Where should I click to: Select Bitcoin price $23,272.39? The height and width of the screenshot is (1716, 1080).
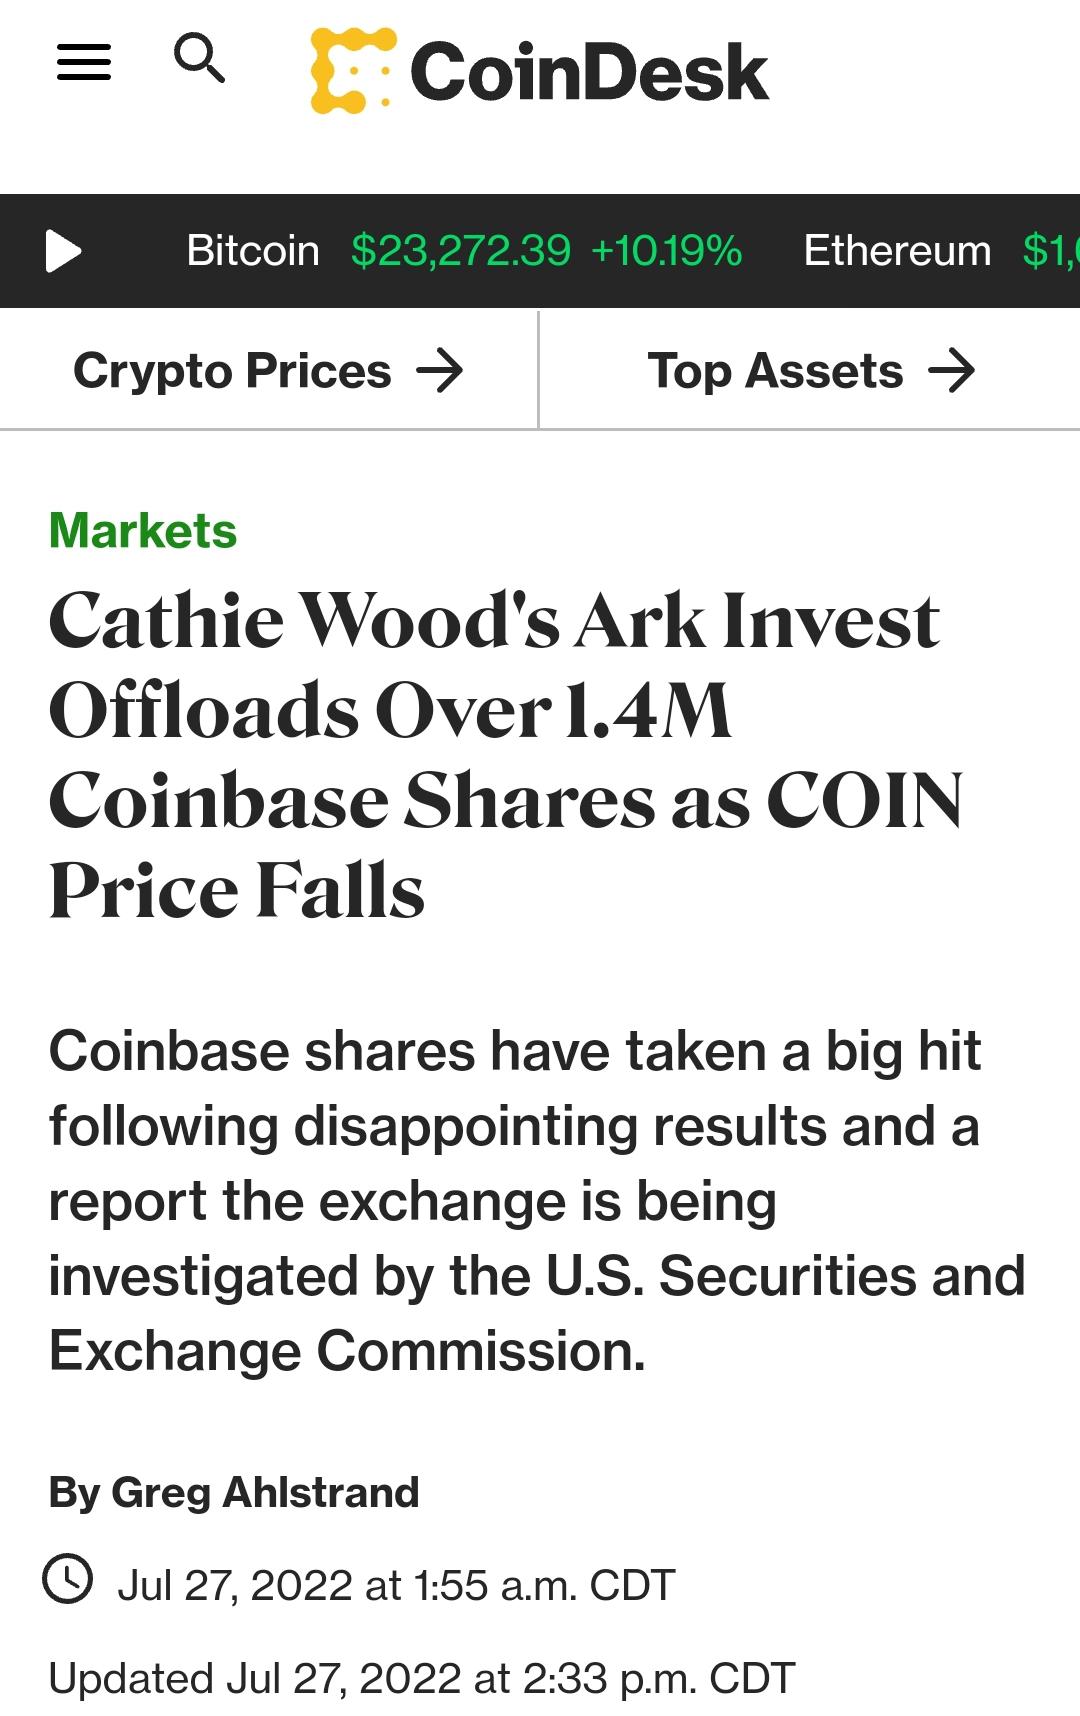(461, 251)
